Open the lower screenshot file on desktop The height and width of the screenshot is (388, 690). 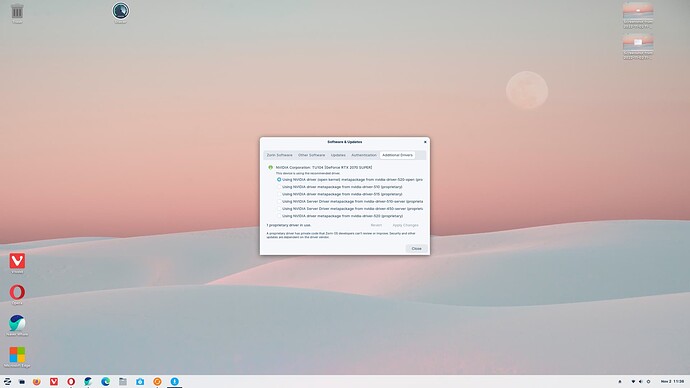point(638,47)
